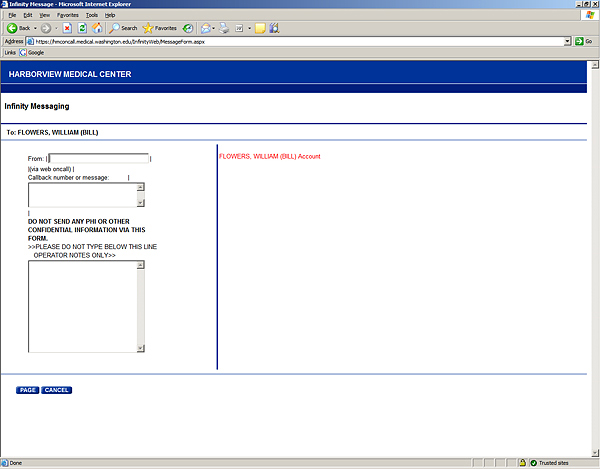
Task: Open the Search toolbar button
Action: click(x=123, y=28)
